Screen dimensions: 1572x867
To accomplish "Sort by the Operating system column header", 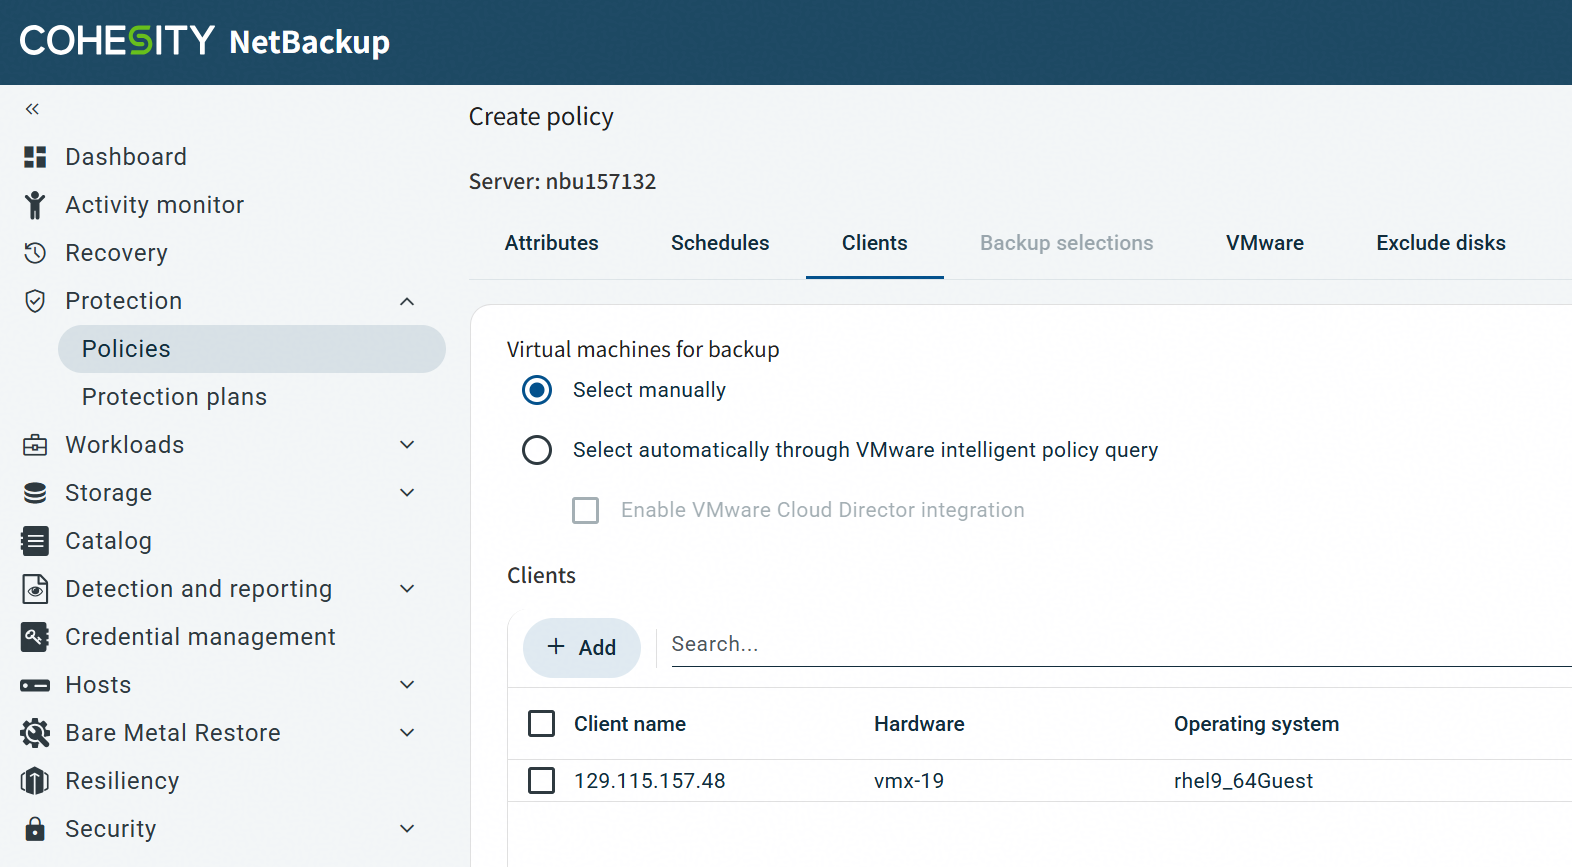I will click(1256, 724).
